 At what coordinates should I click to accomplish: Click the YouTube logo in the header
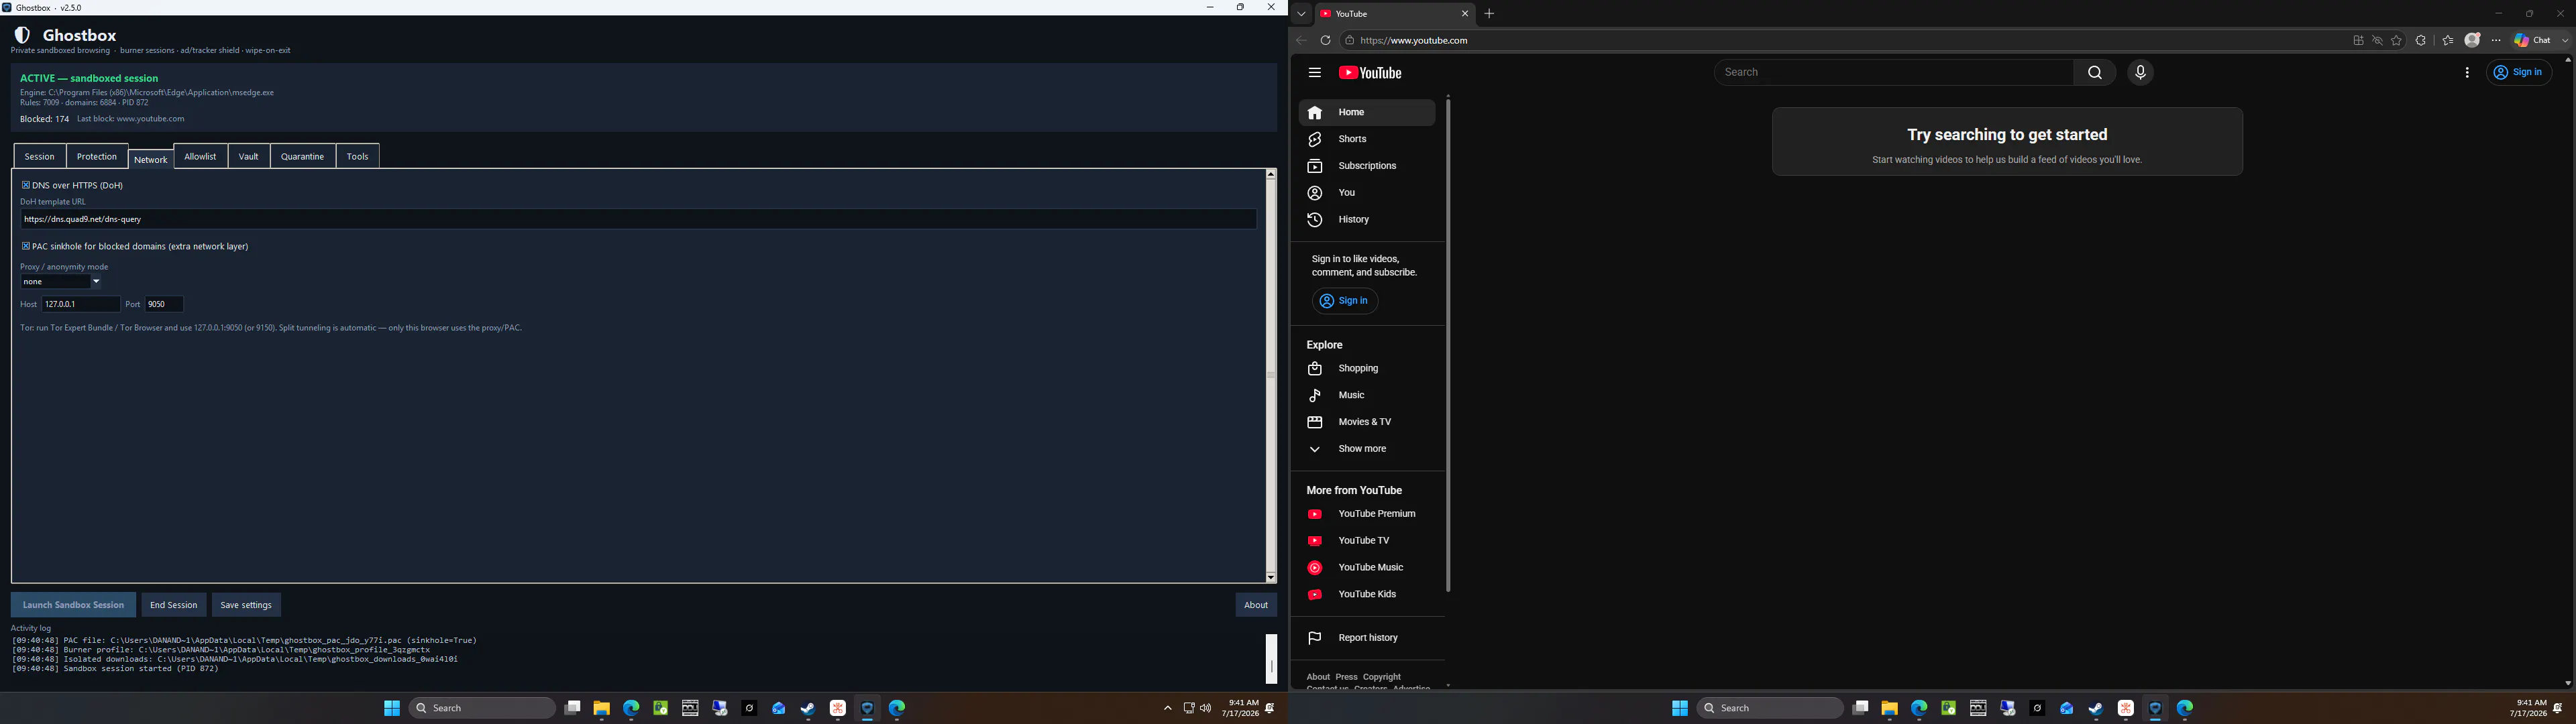click(x=1370, y=73)
